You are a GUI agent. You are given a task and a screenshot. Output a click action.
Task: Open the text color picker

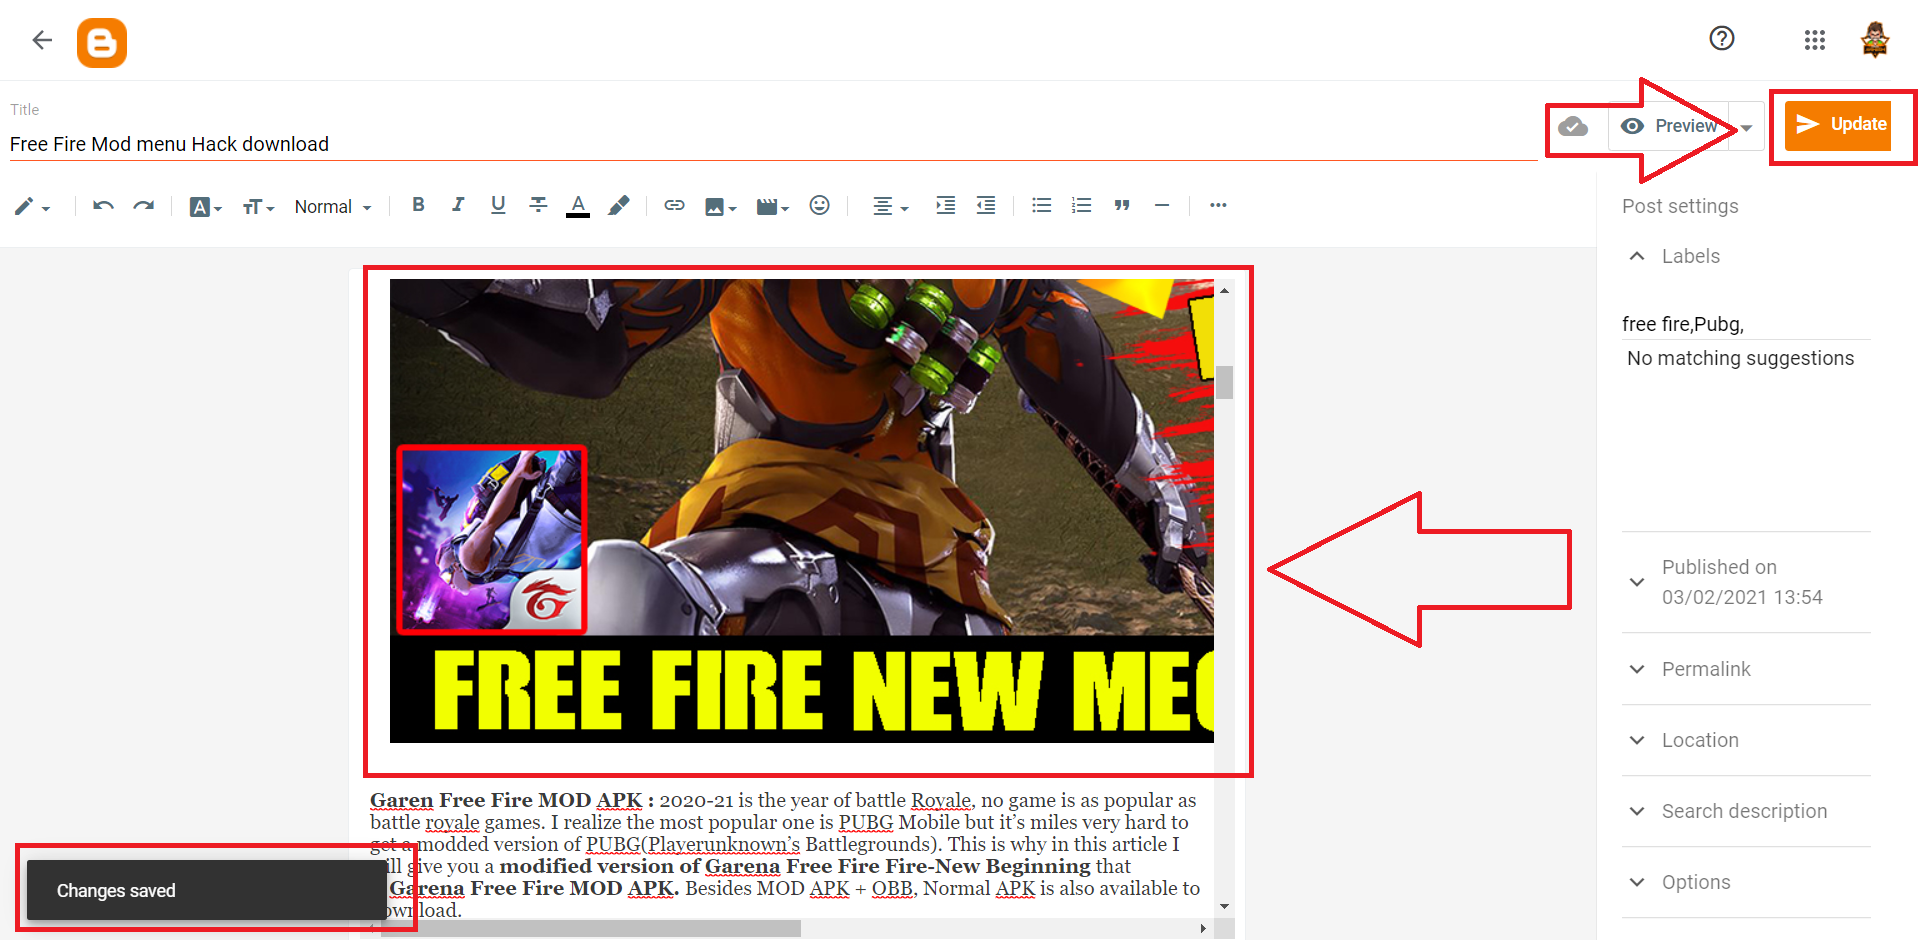click(578, 206)
